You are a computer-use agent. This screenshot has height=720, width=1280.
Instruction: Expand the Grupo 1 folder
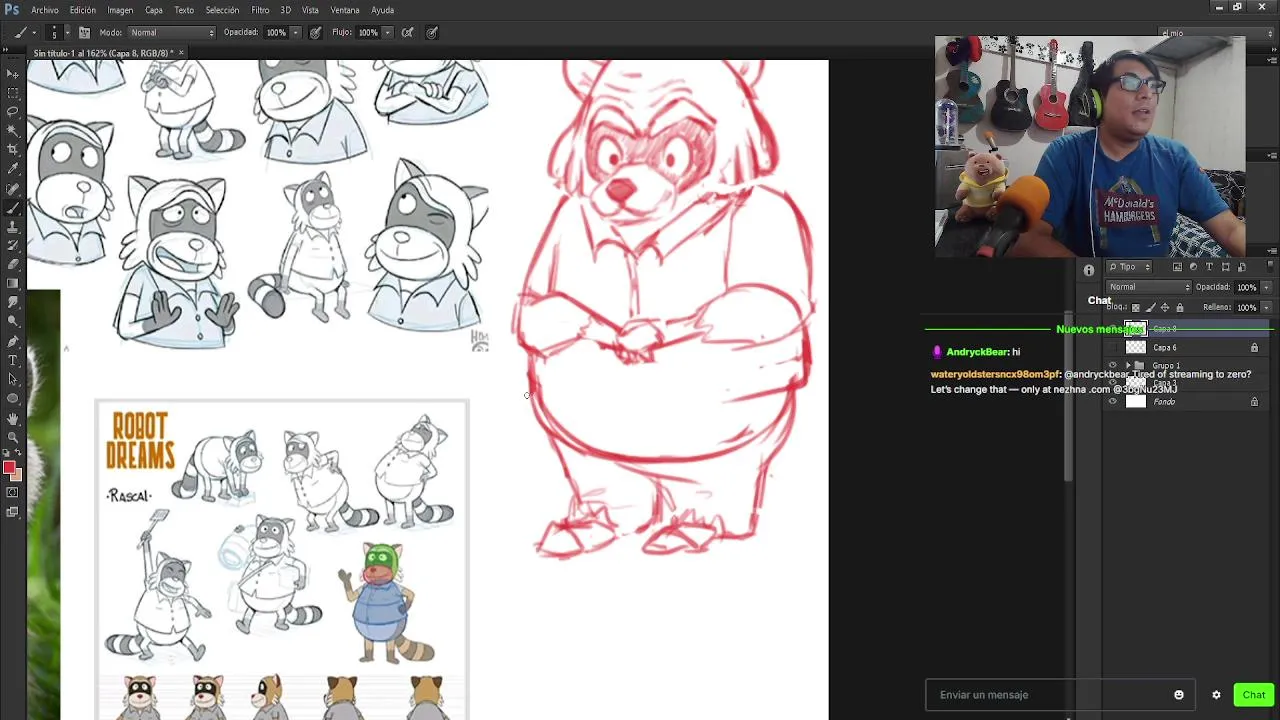(x=1128, y=366)
